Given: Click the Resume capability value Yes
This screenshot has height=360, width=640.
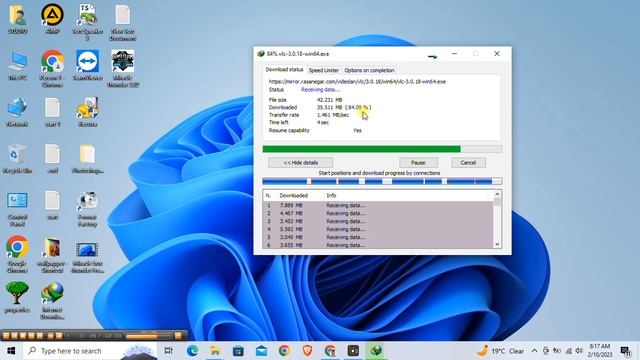Looking at the screenshot, I should pyautogui.click(x=357, y=131).
